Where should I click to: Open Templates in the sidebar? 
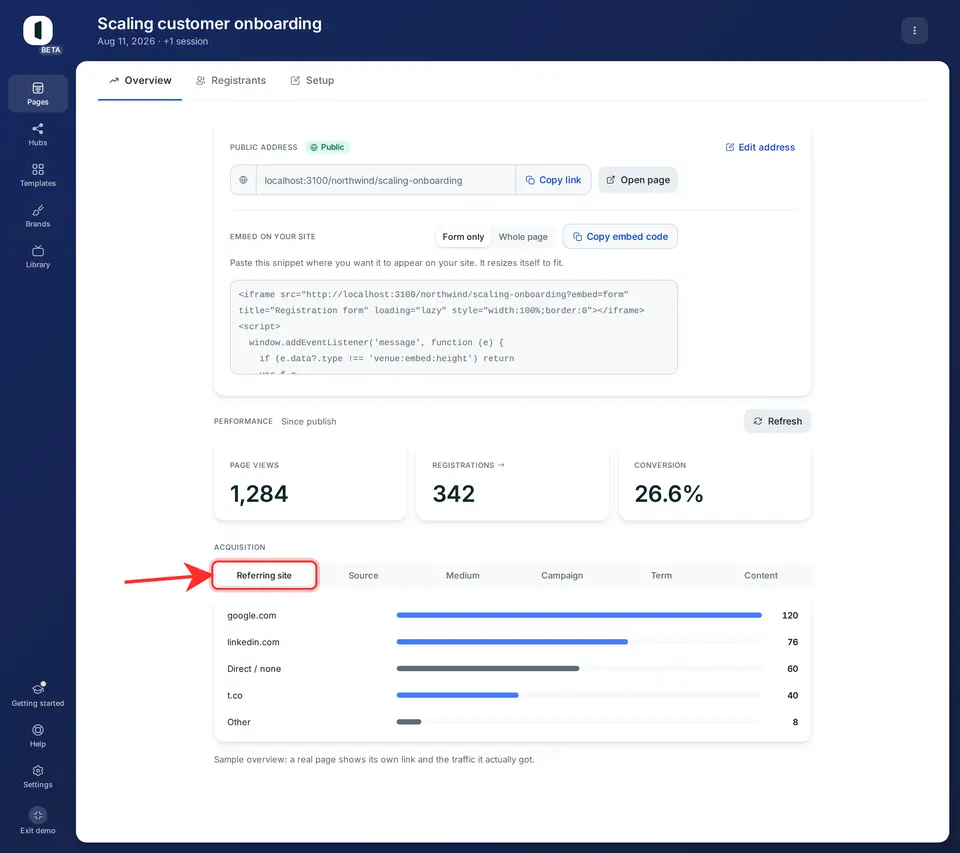tap(38, 175)
